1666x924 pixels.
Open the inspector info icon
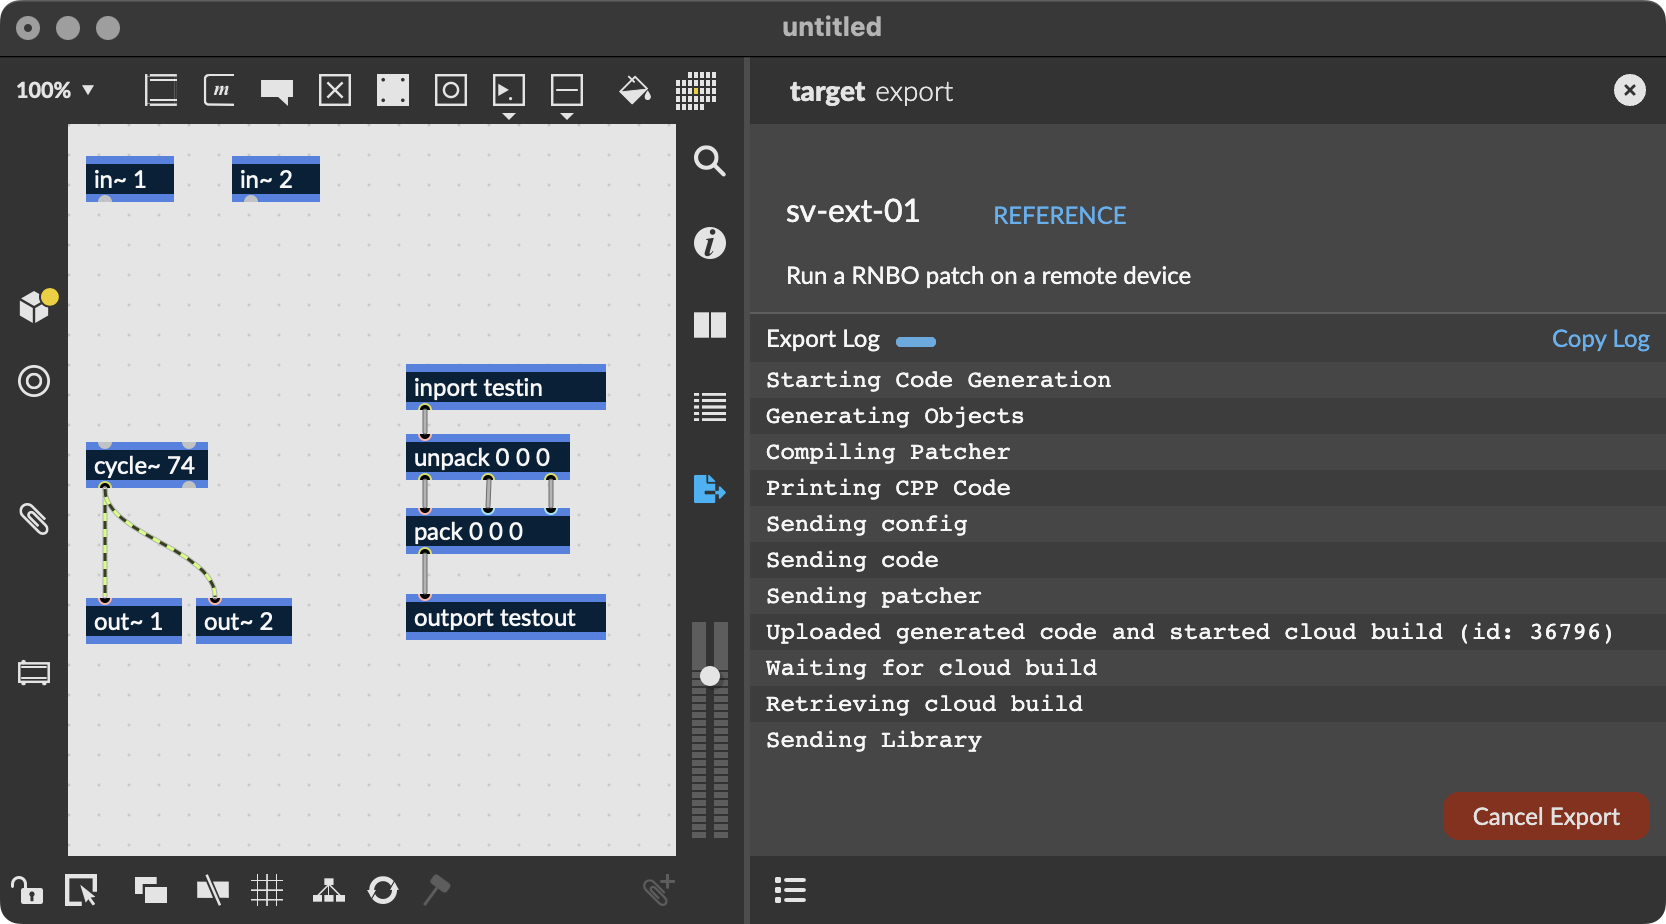[x=710, y=243]
